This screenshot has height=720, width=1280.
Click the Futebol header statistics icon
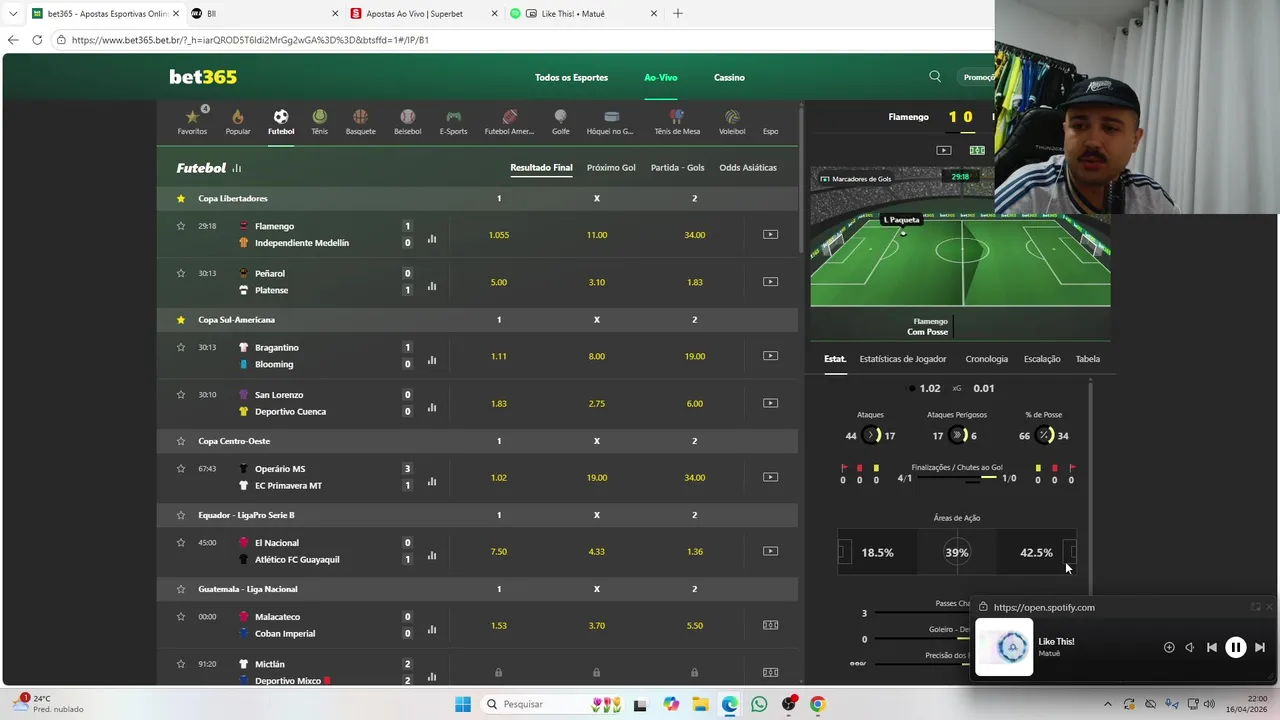click(x=237, y=168)
